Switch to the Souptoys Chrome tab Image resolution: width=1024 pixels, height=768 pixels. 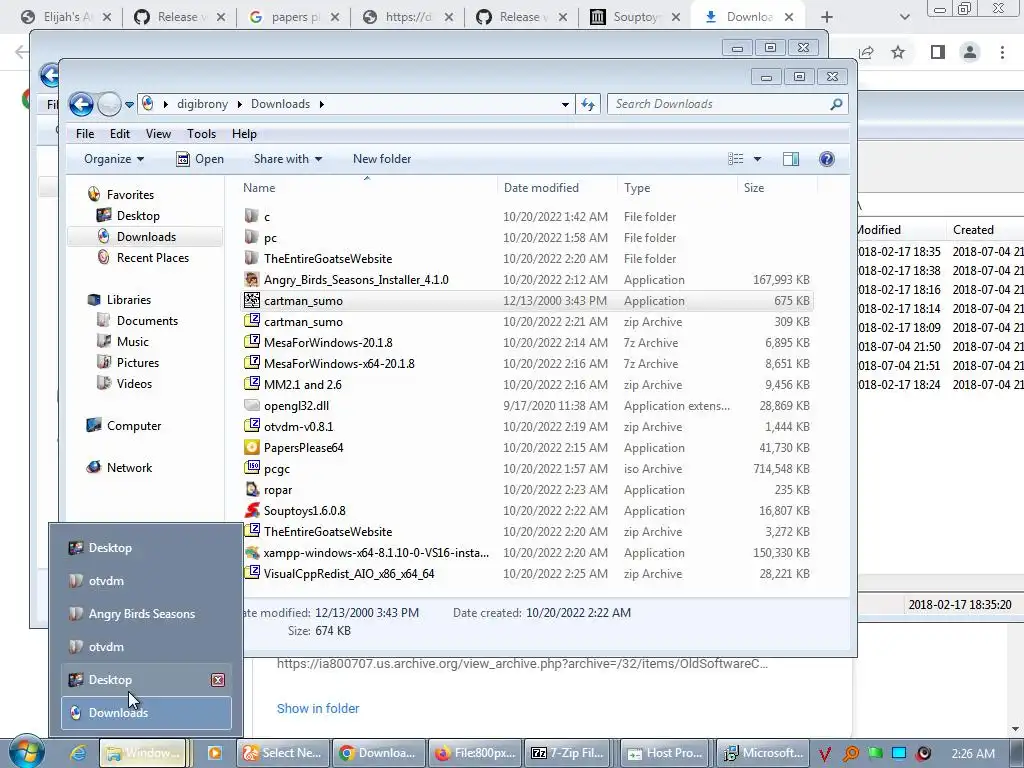point(634,17)
